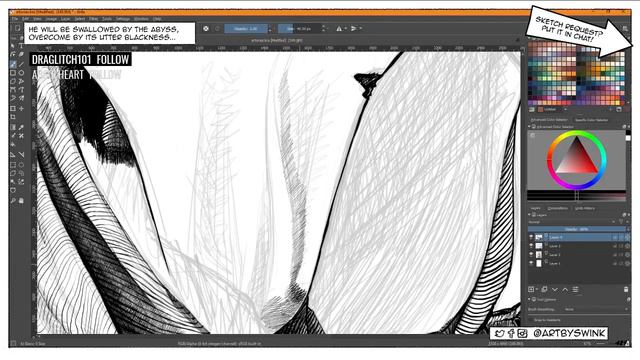Switch to the Undo History tab
The image size is (640, 360).
[x=584, y=208]
